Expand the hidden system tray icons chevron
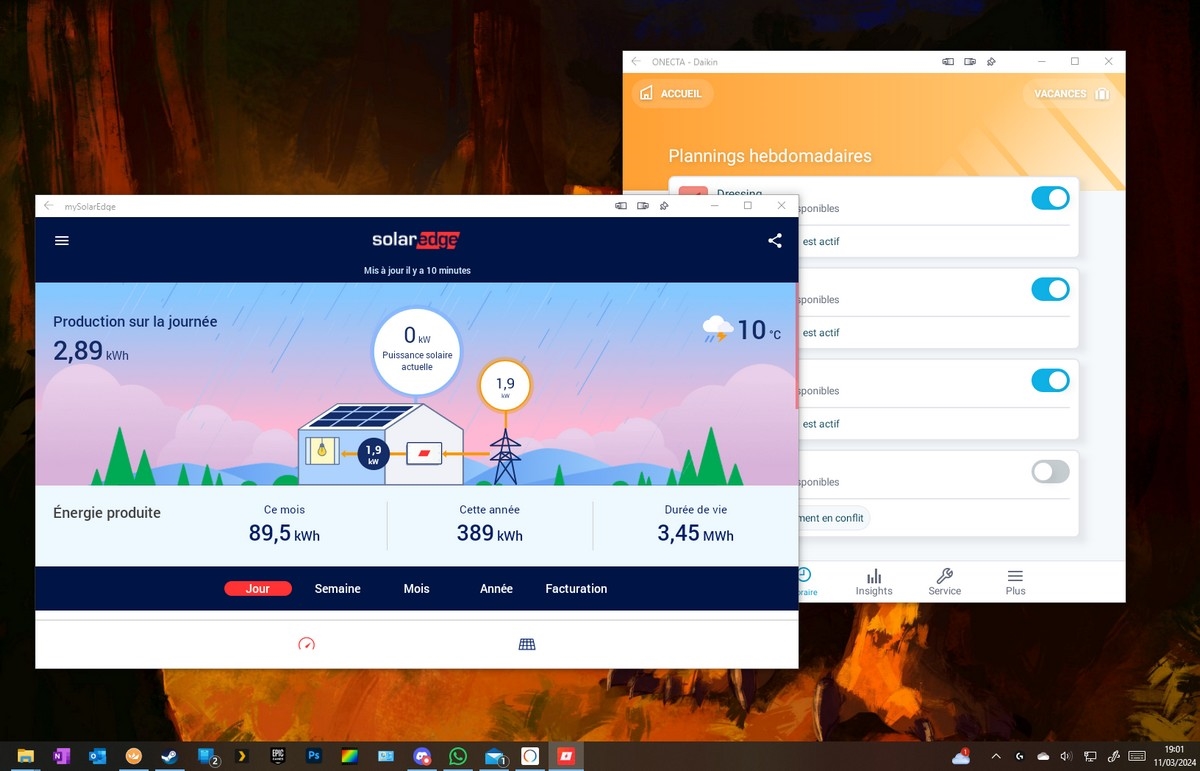 [995, 756]
